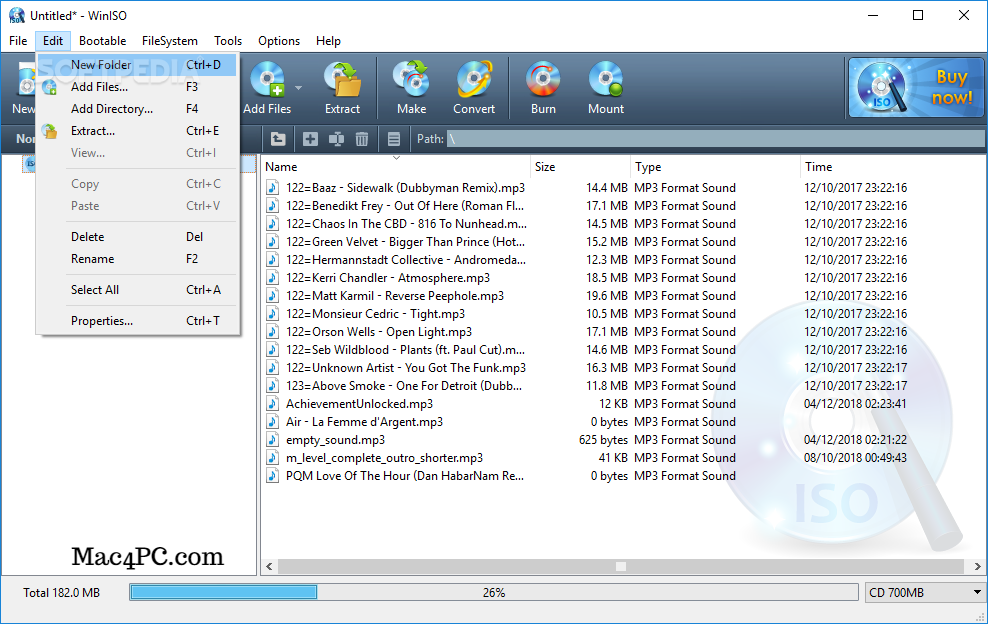Select the Seb Wildblood - Plants file name

tap(405, 350)
